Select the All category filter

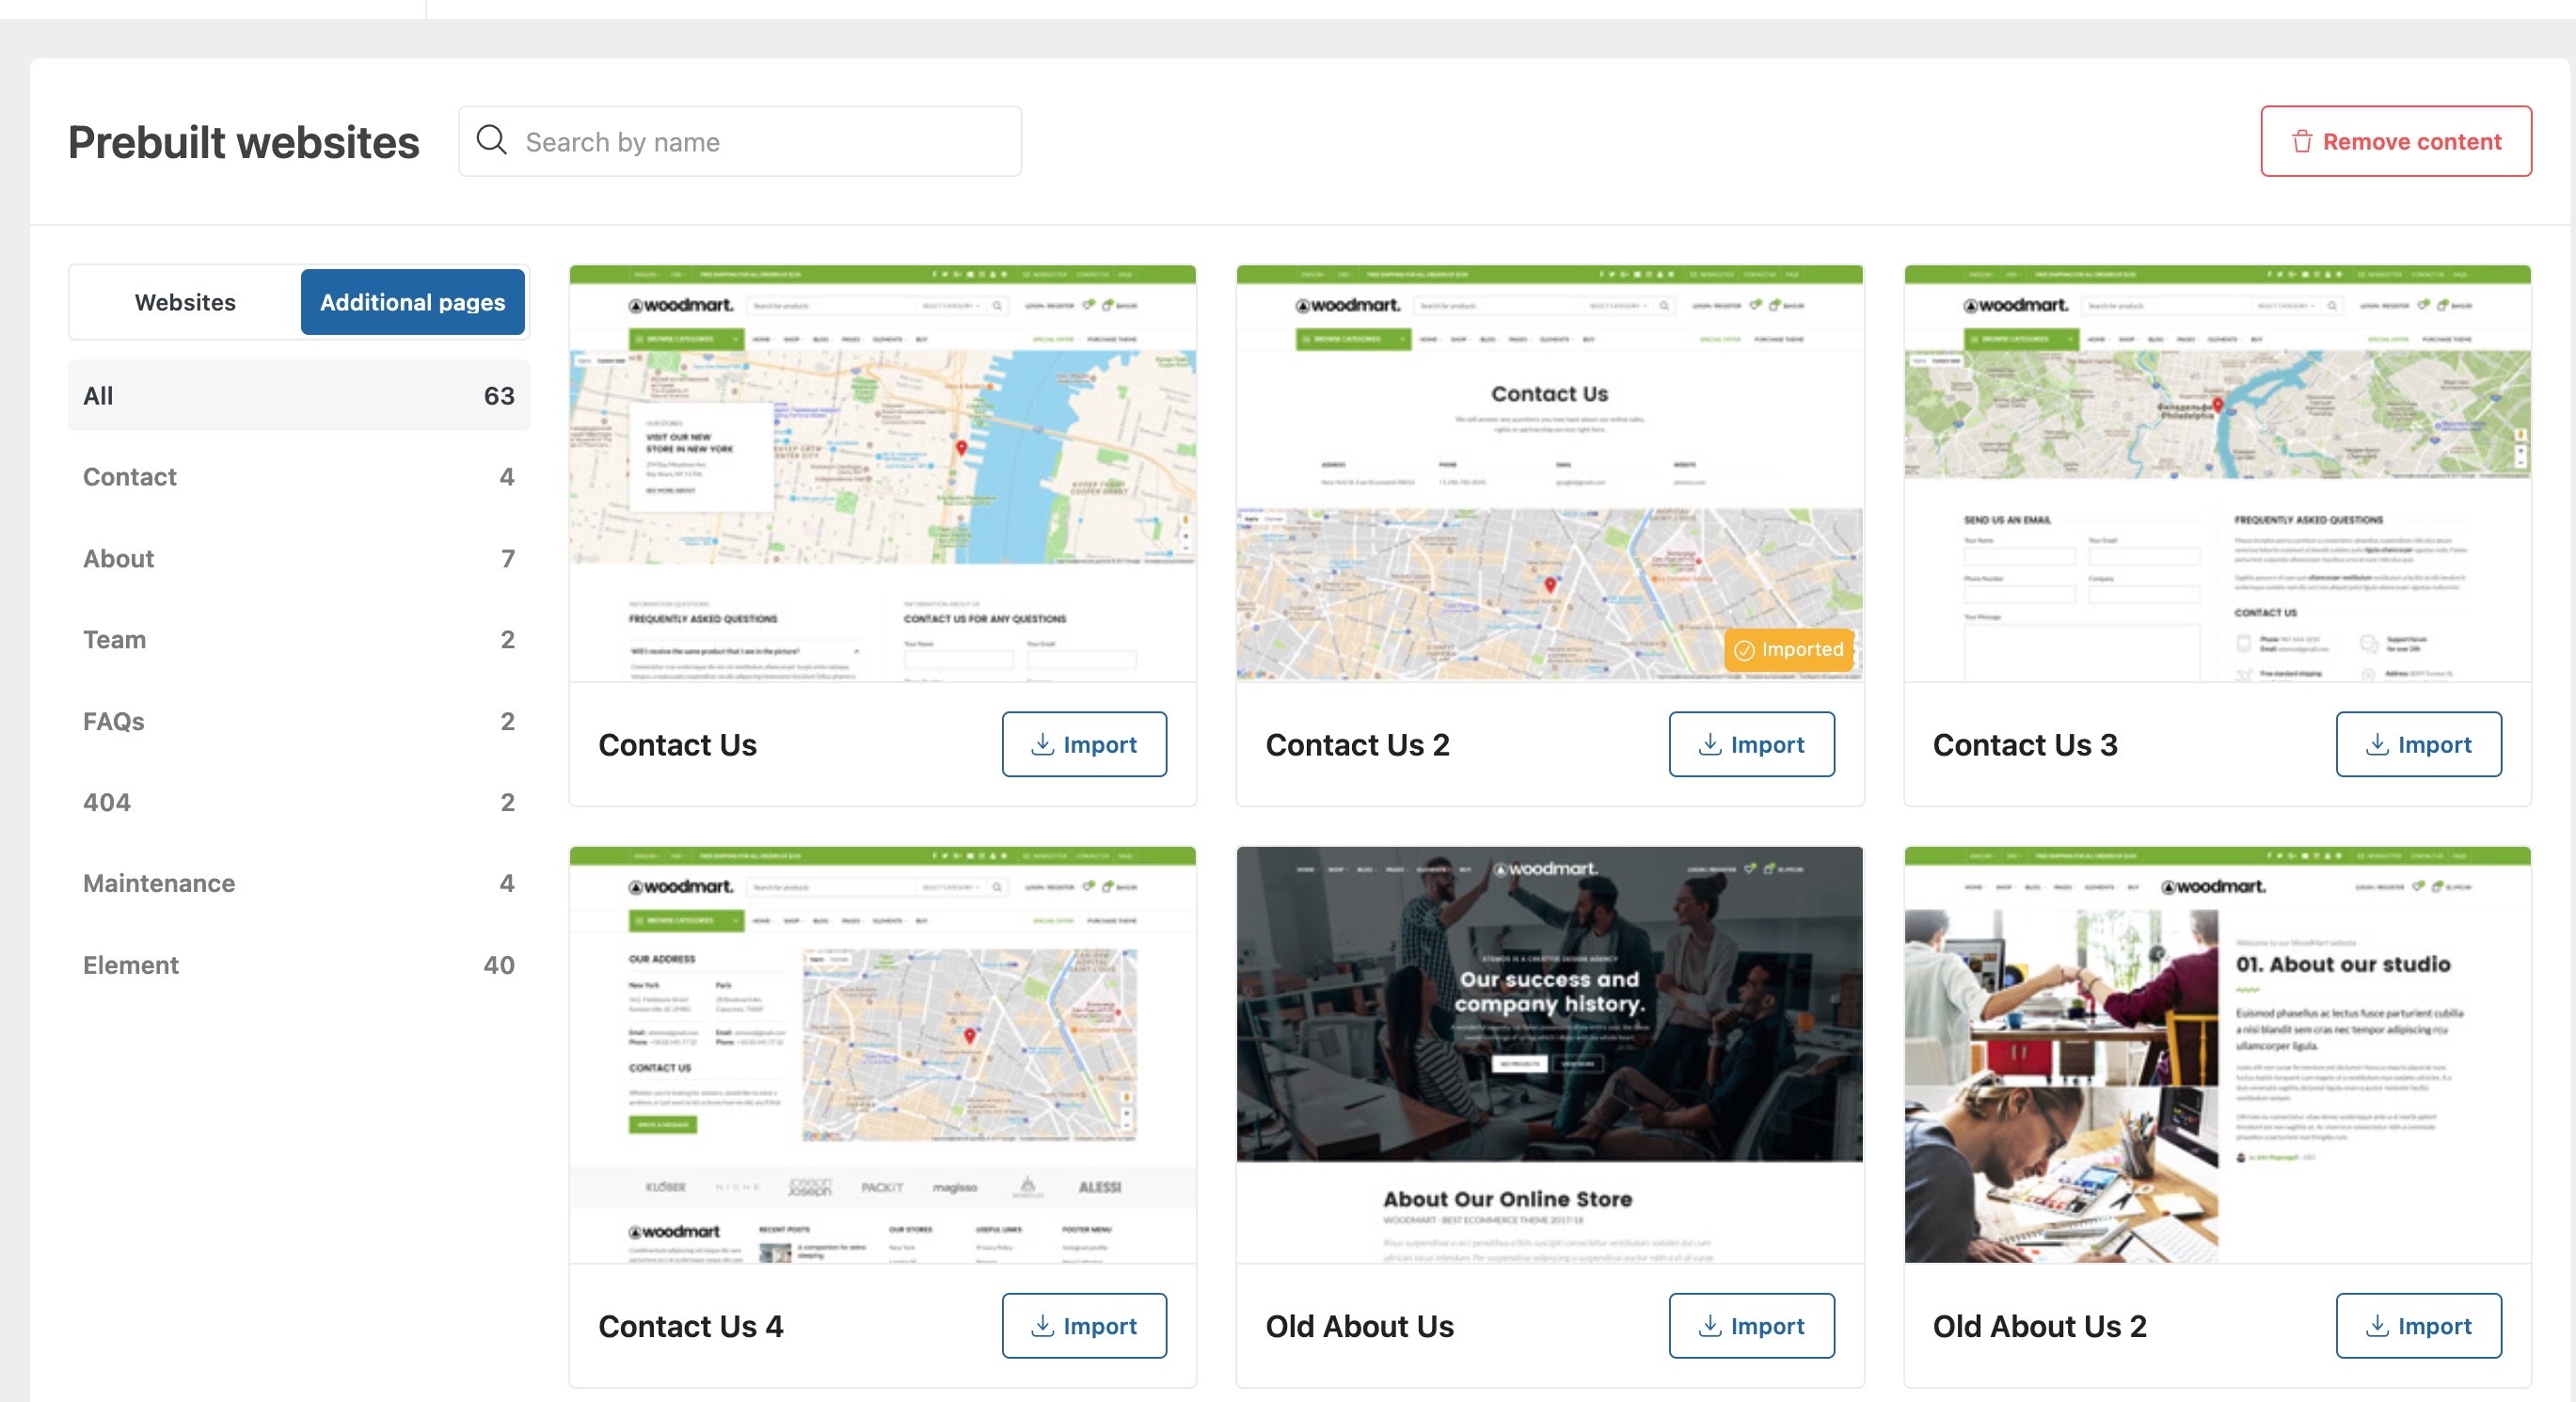click(x=298, y=396)
